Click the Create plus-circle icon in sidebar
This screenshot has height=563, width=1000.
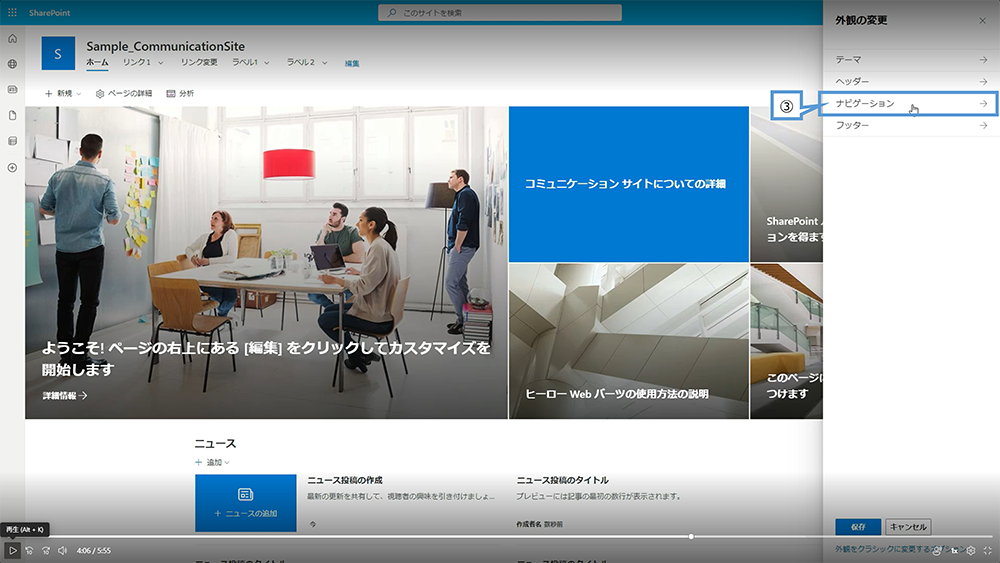[12, 167]
